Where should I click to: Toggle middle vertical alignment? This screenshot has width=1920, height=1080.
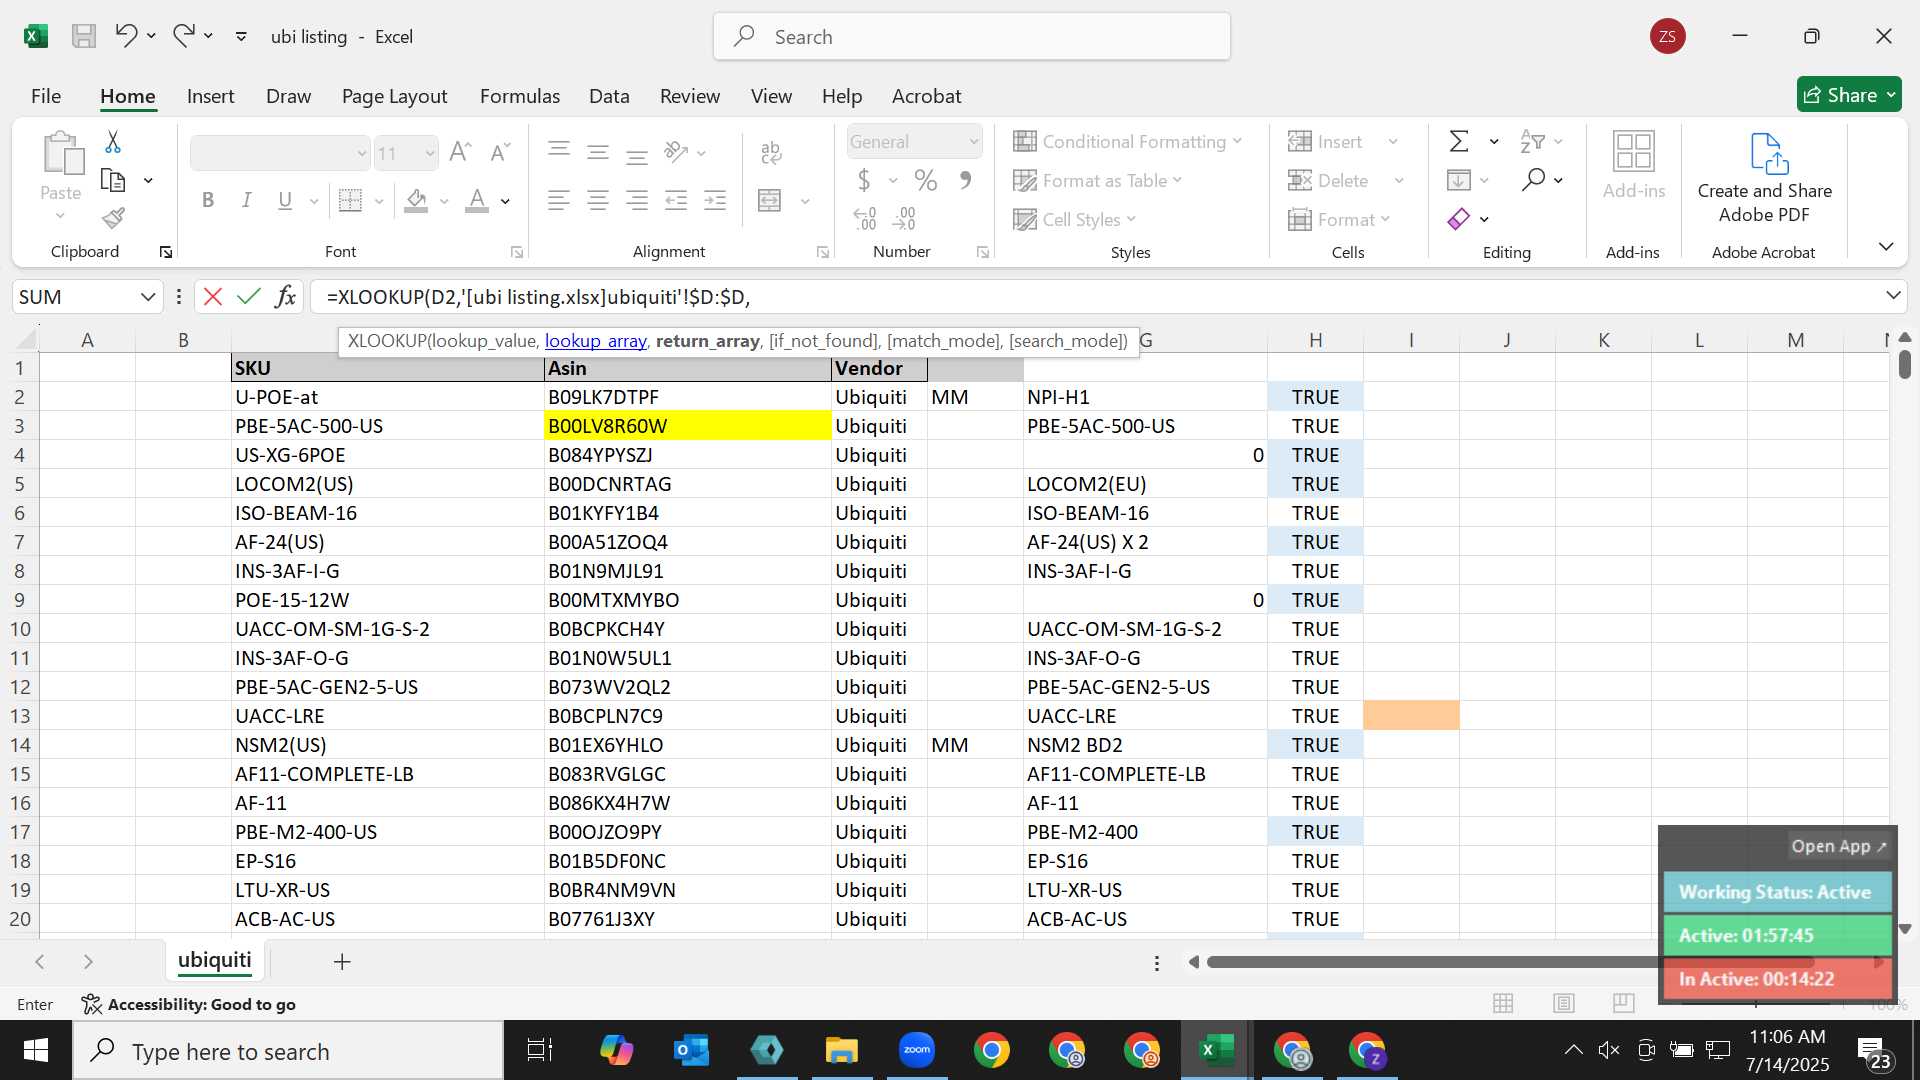pyautogui.click(x=598, y=152)
